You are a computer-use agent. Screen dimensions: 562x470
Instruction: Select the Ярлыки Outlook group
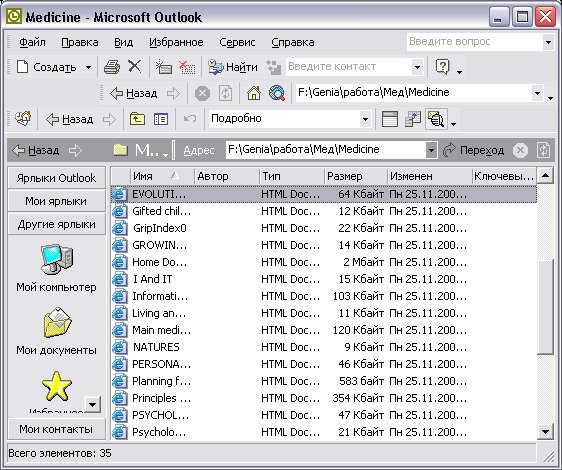tap(57, 178)
